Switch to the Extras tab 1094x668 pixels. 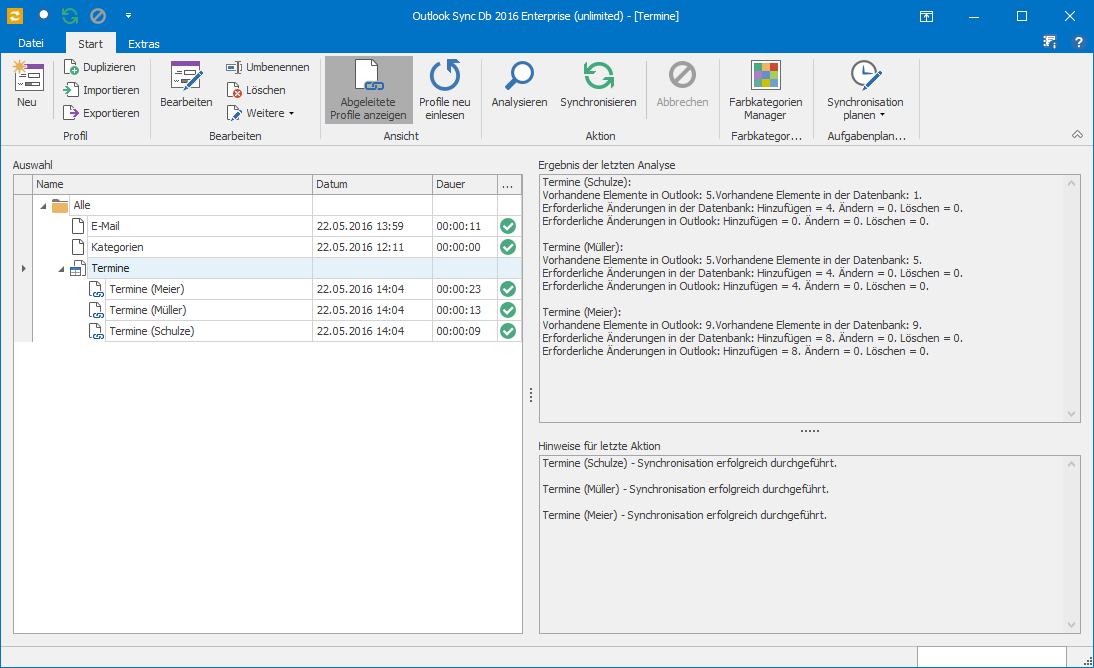144,43
